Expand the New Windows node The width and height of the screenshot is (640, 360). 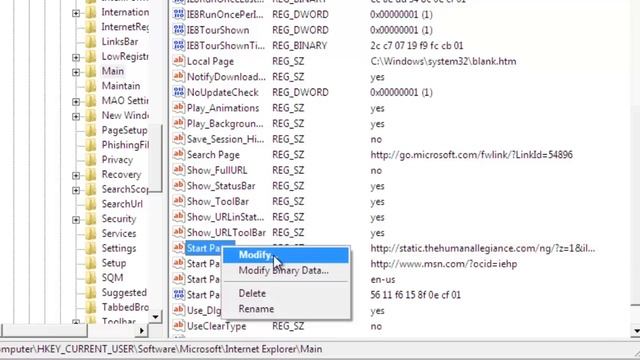point(76,116)
